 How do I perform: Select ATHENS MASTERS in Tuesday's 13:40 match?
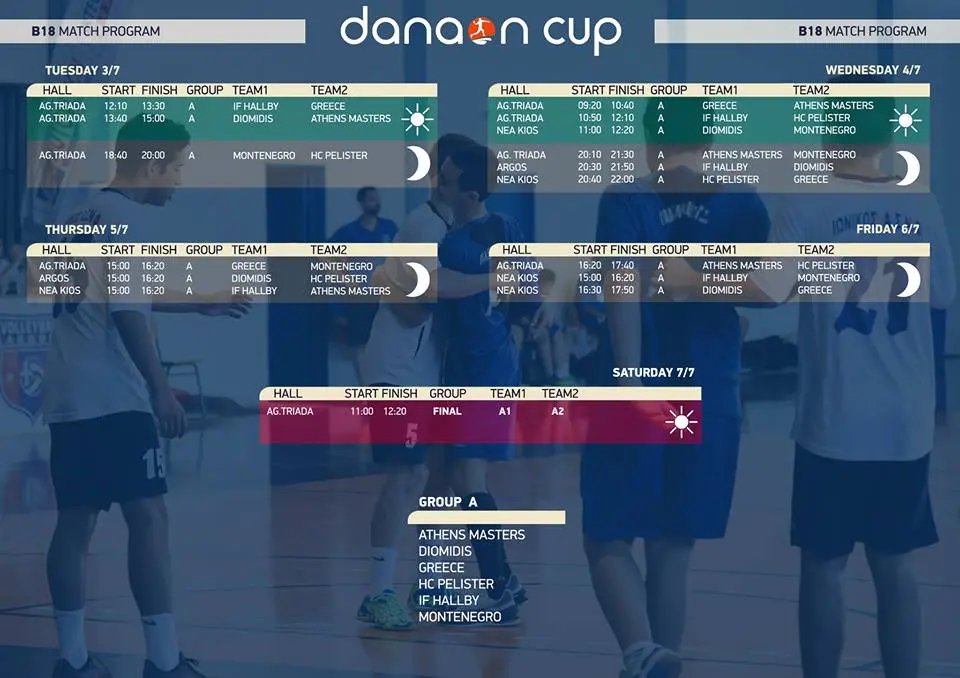click(350, 118)
